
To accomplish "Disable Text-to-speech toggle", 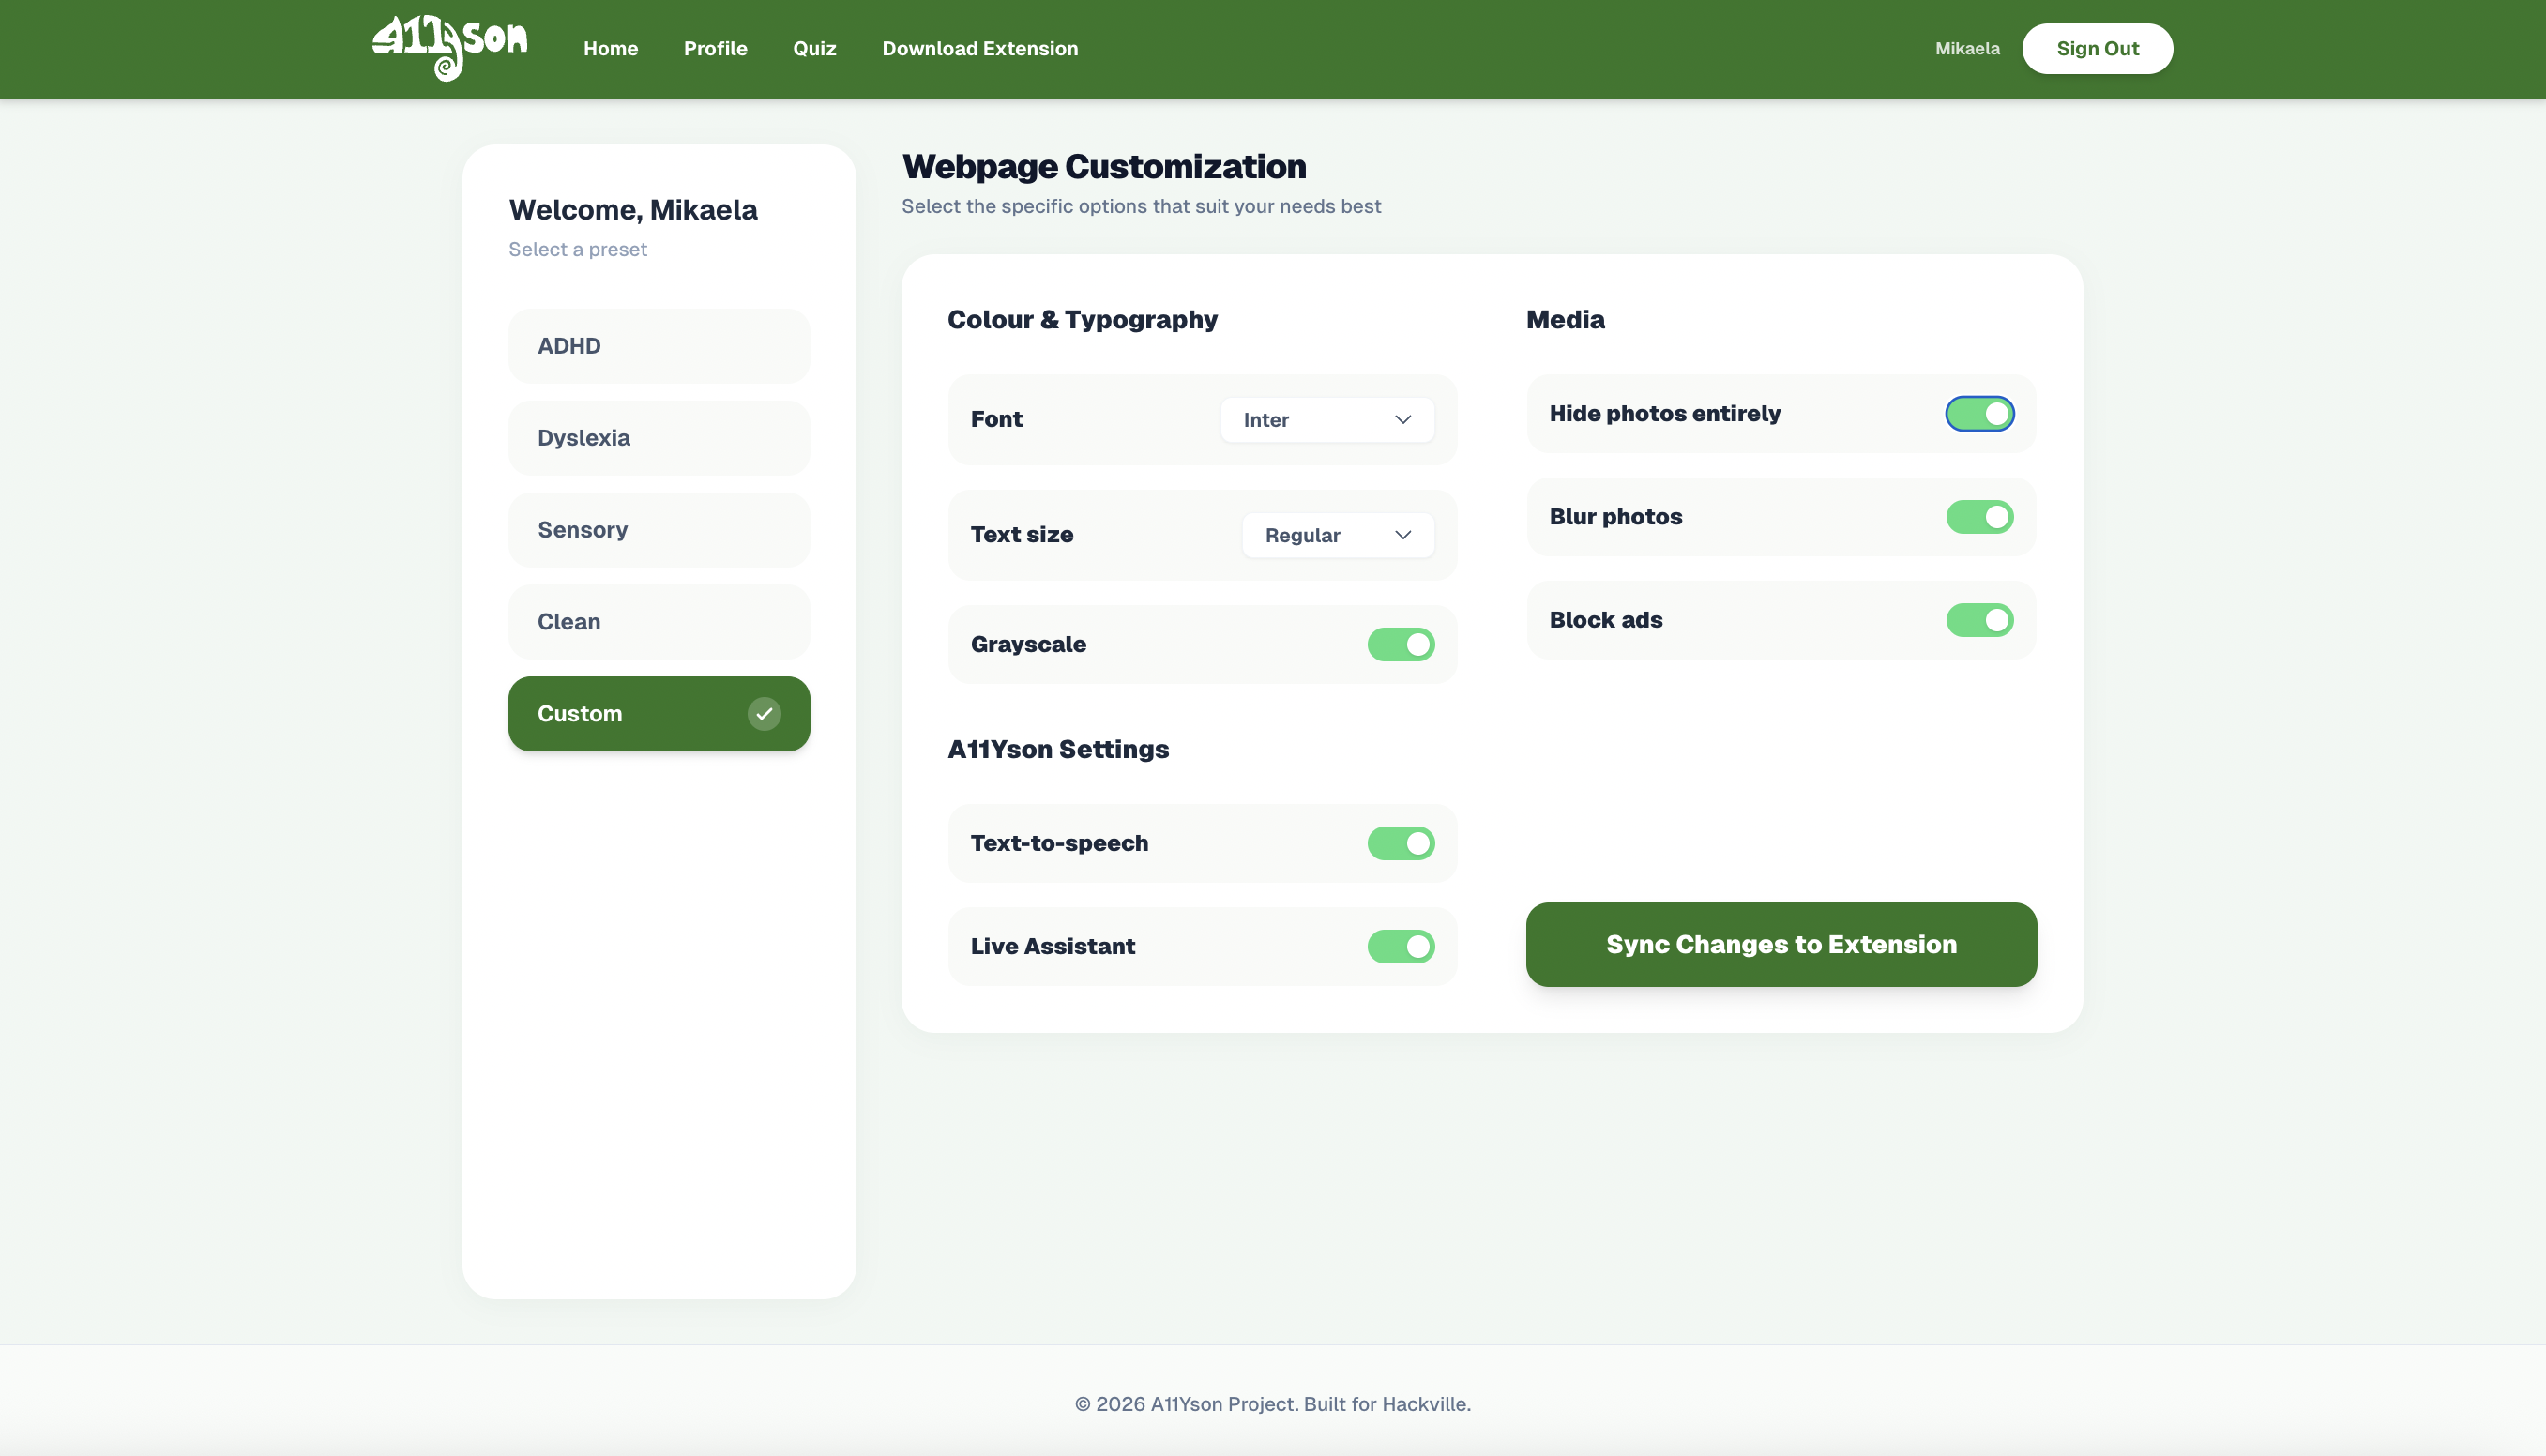I will tap(1400, 843).
